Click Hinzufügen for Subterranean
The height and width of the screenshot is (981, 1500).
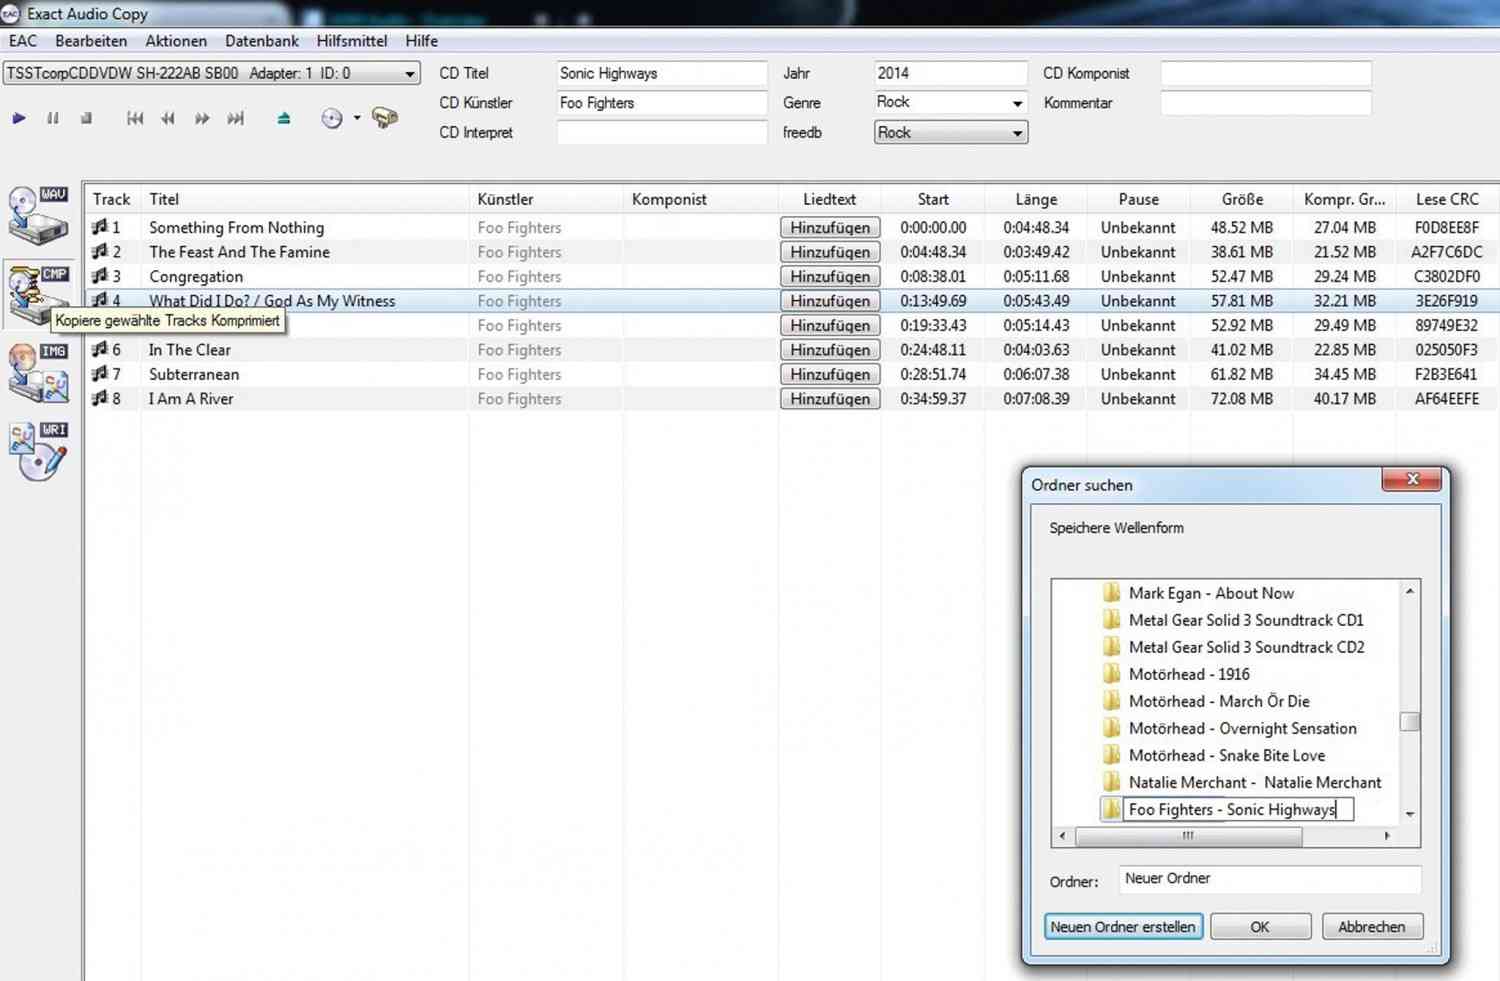point(830,374)
